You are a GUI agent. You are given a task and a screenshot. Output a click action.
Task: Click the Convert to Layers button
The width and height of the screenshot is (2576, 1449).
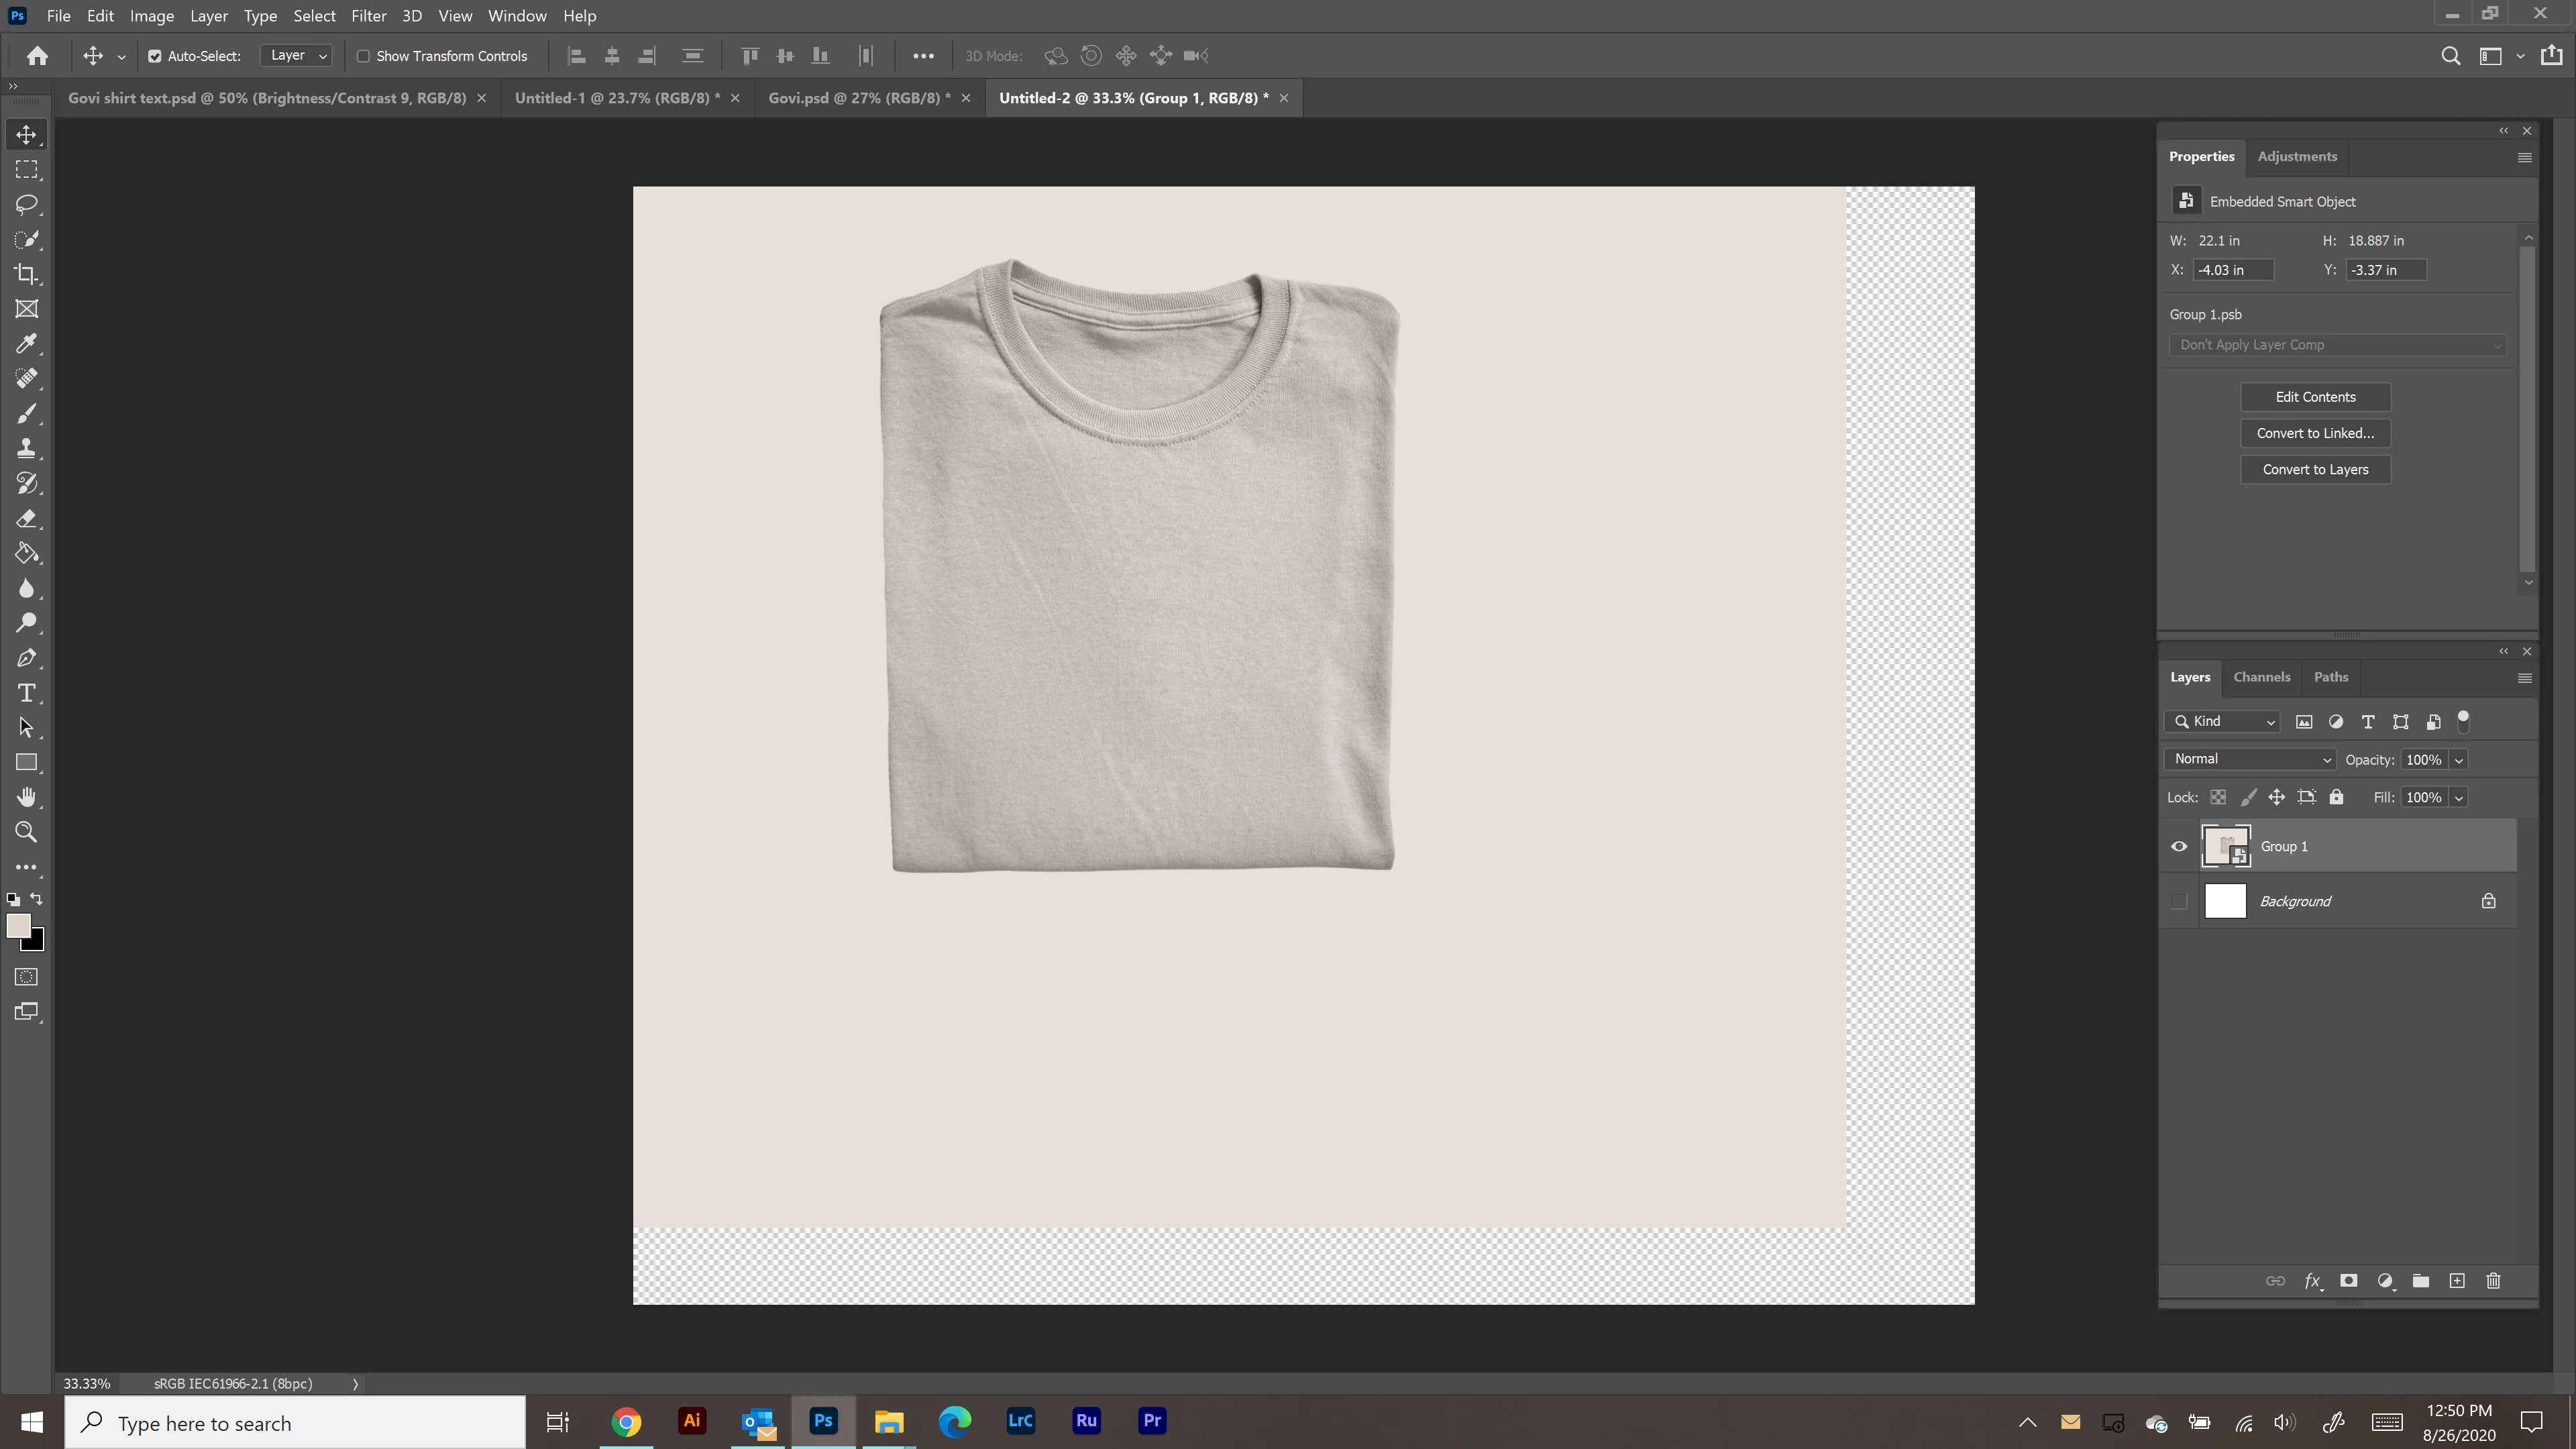tap(2315, 469)
